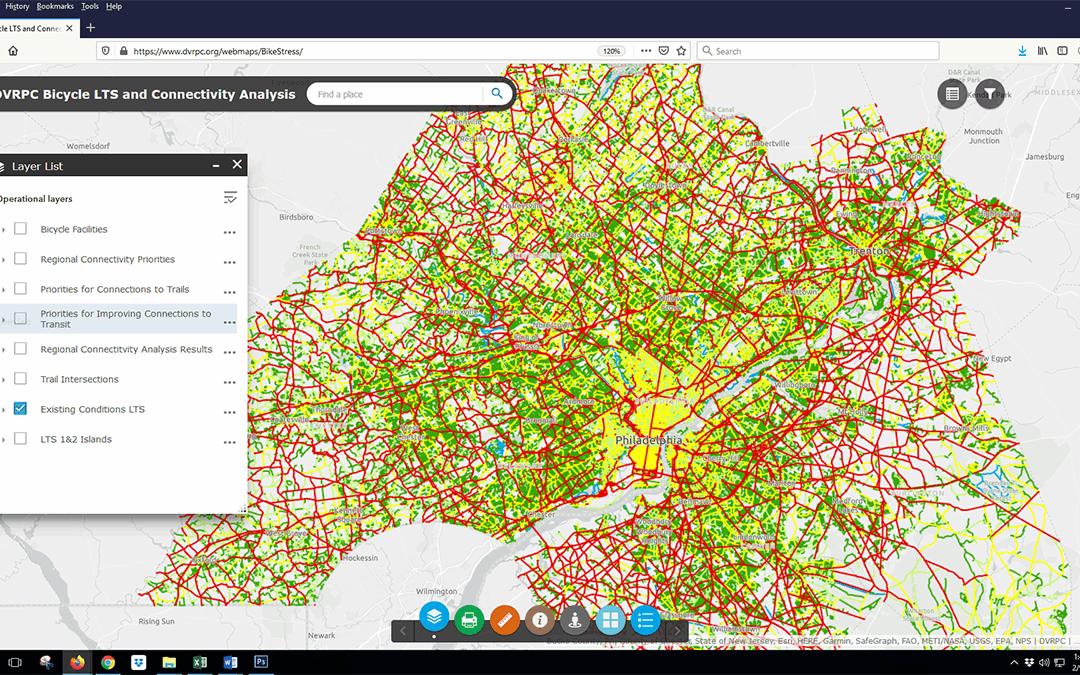This screenshot has width=1080, height=675.
Task: Close the Layer List panel
Action: [x=237, y=165]
